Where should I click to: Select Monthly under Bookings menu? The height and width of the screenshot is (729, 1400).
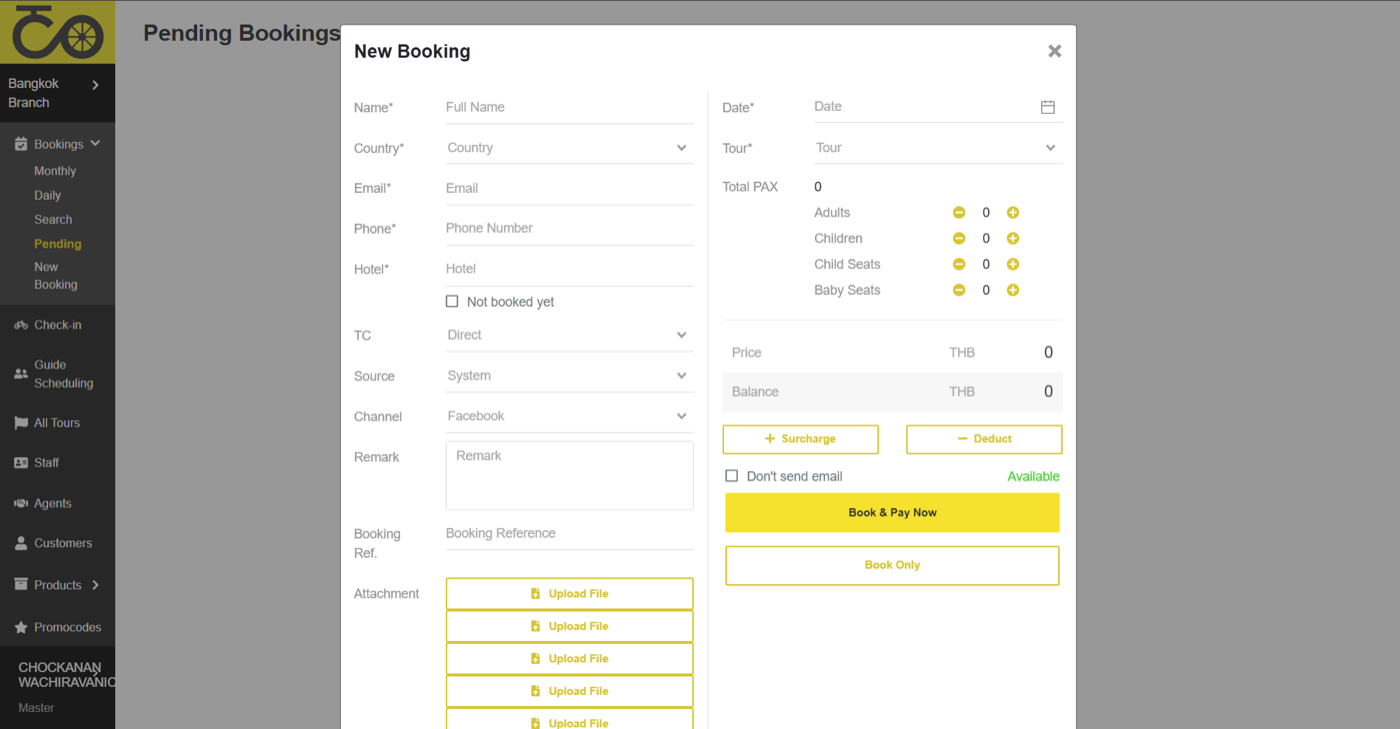(55, 171)
